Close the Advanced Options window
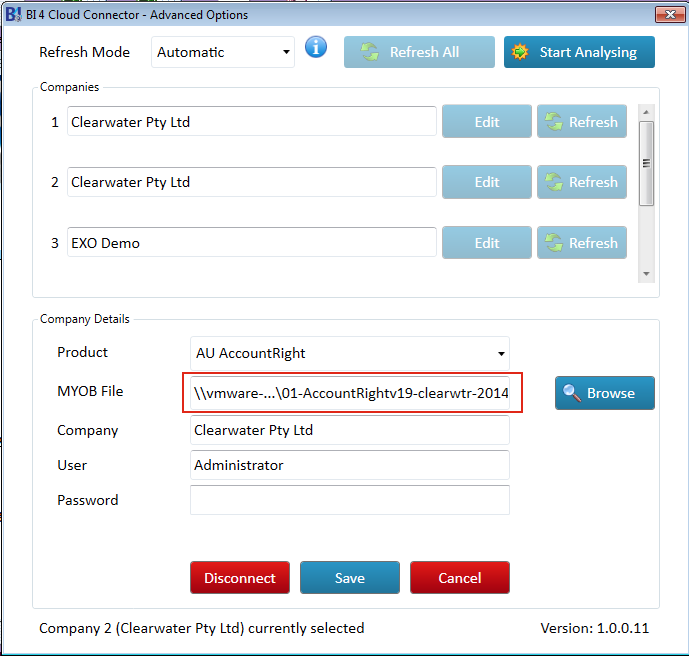Screen dimensions: 689x656 pyautogui.click(x=670, y=14)
